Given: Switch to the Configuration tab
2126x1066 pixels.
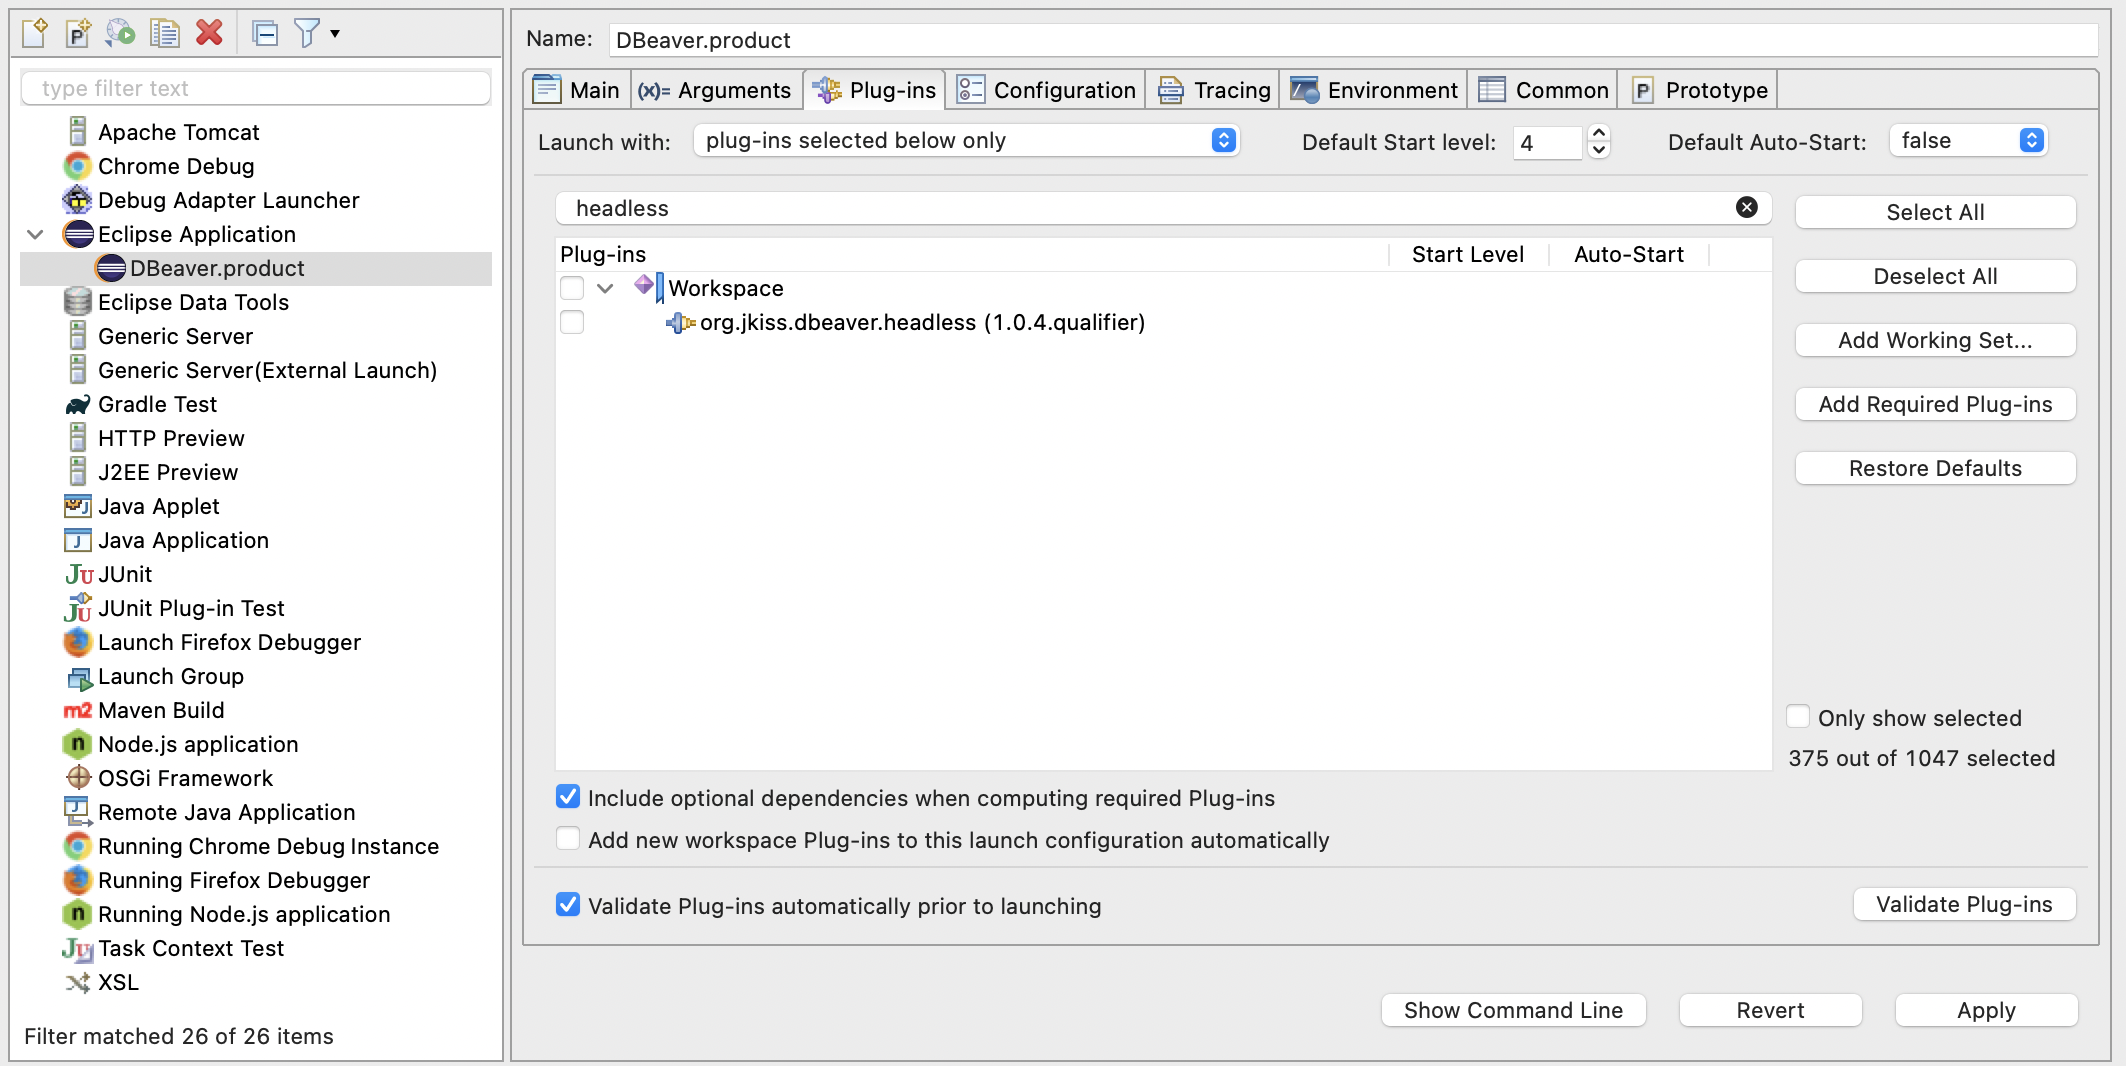Looking at the screenshot, I should [1046, 90].
